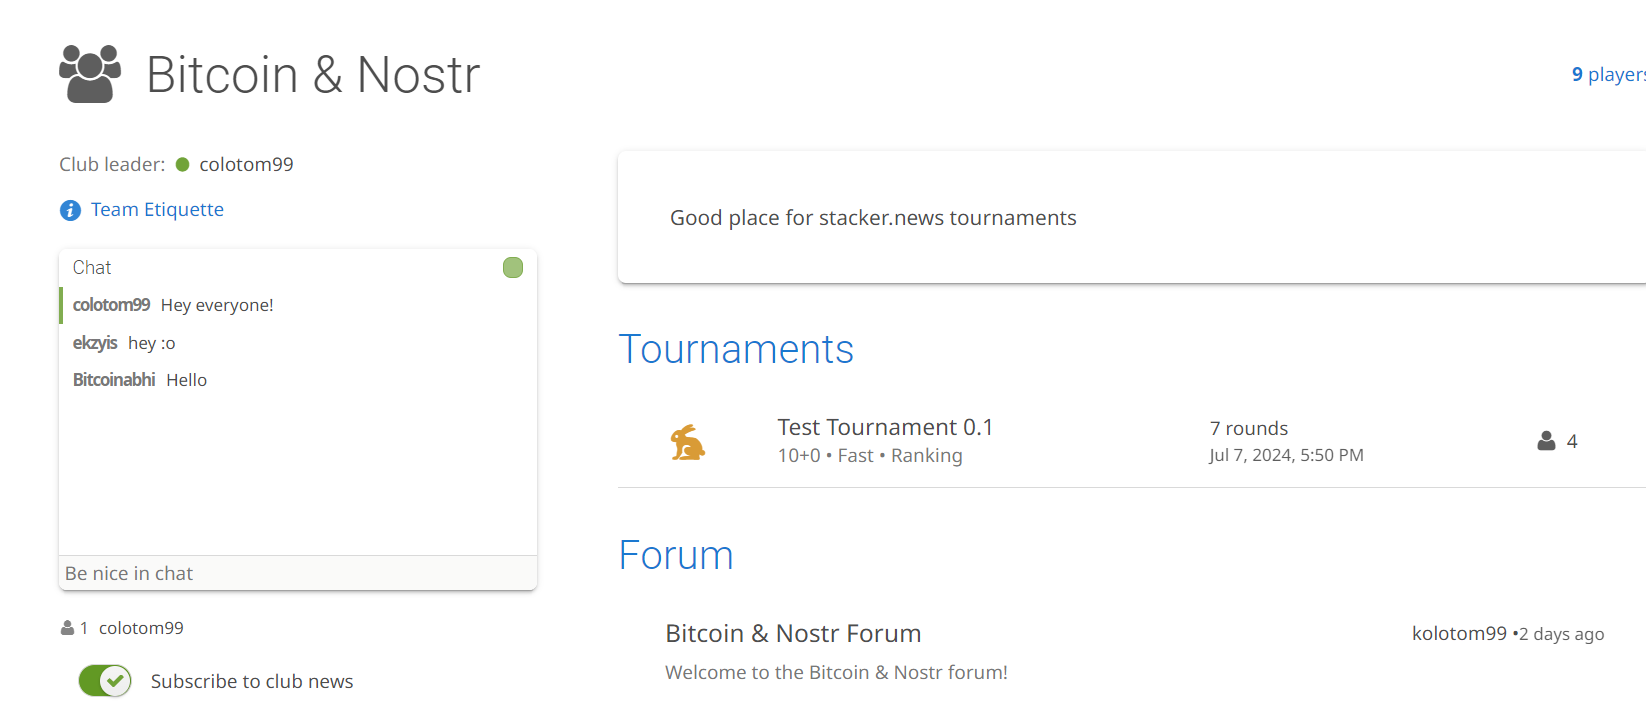
Task: Open the Team Etiquette link
Action: click(157, 210)
